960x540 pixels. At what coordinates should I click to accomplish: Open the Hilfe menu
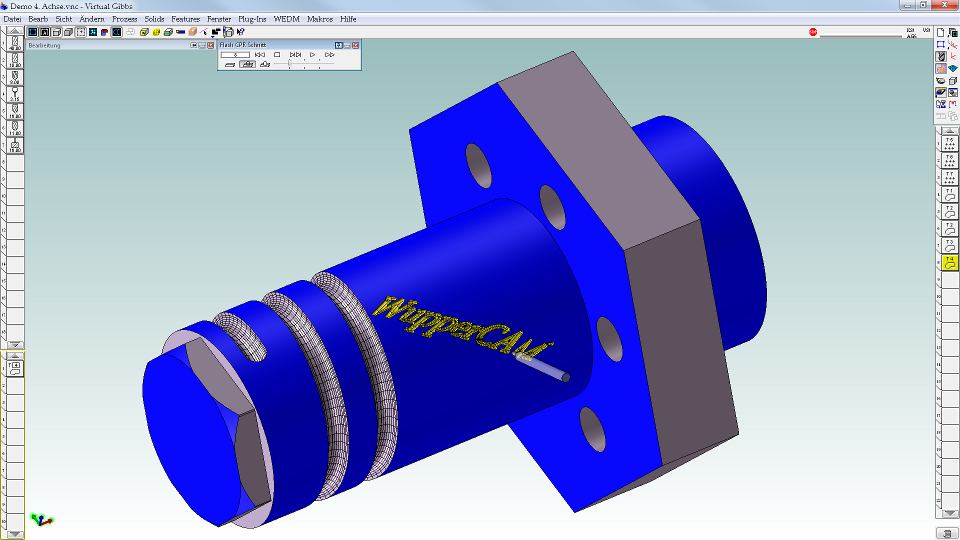[x=348, y=19]
